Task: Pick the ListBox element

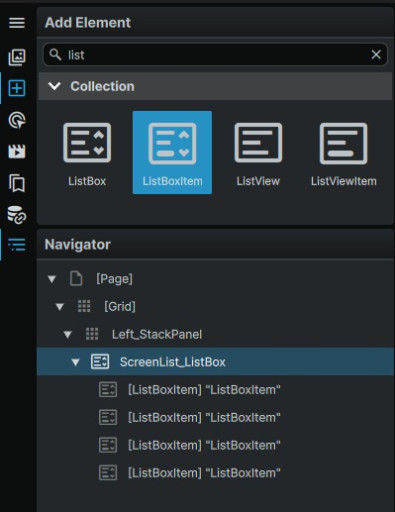Action: (87, 153)
